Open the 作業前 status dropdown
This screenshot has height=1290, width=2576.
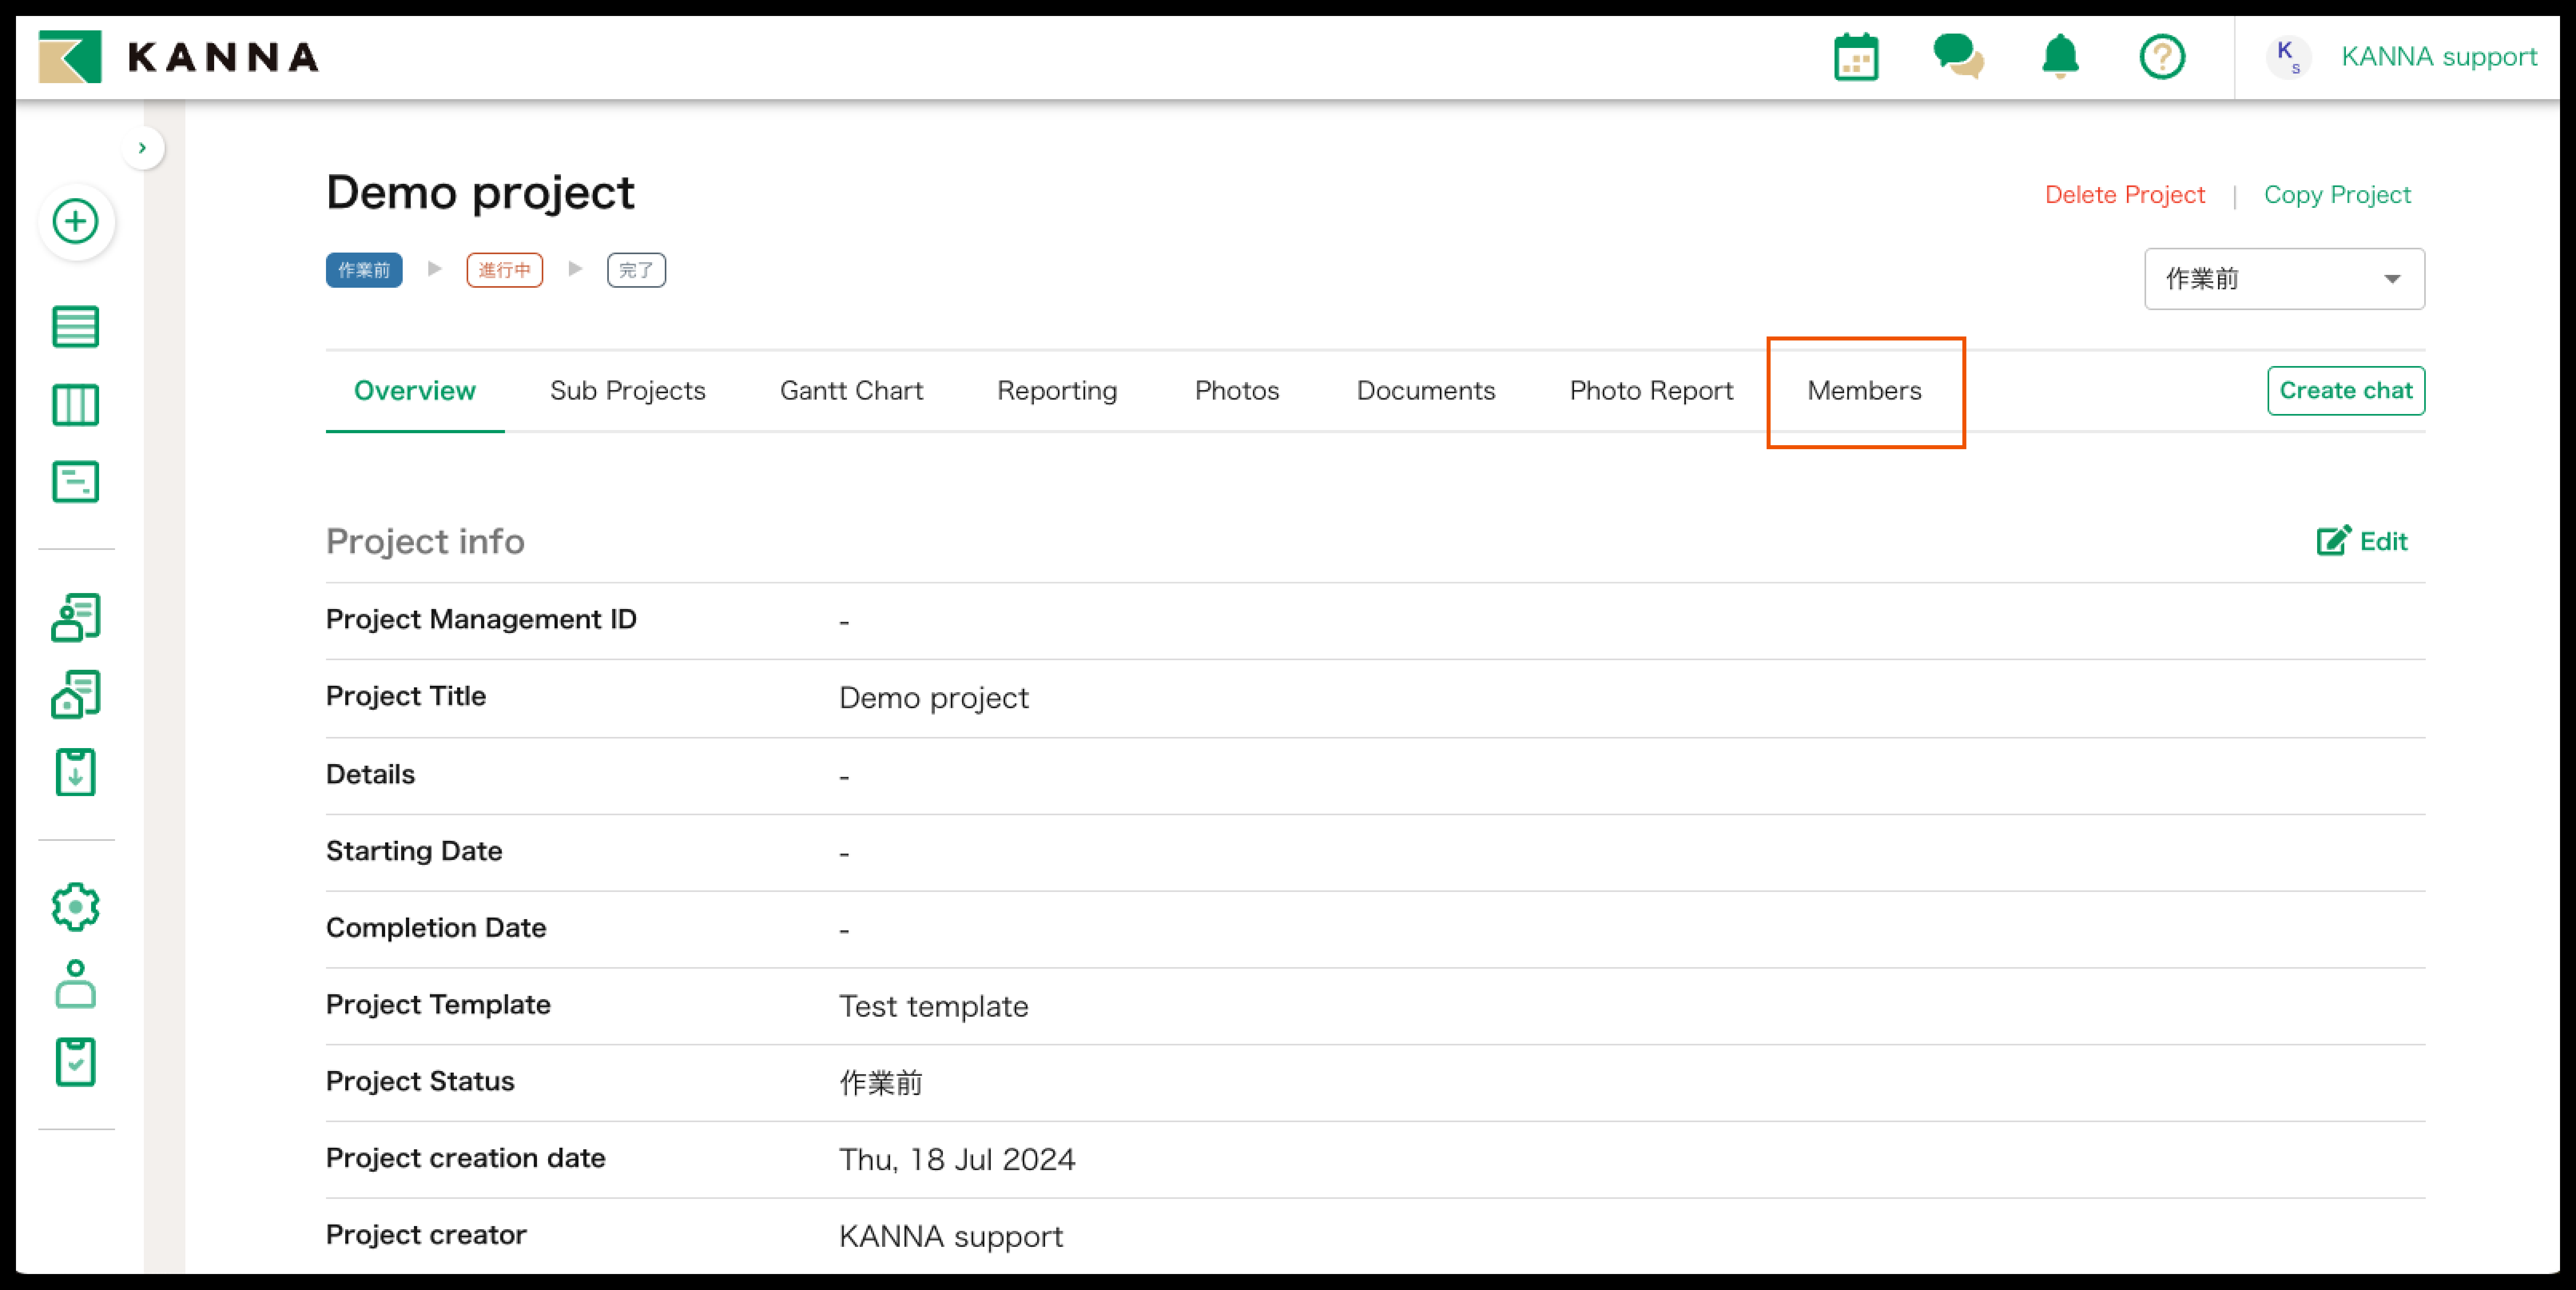pos(2283,279)
